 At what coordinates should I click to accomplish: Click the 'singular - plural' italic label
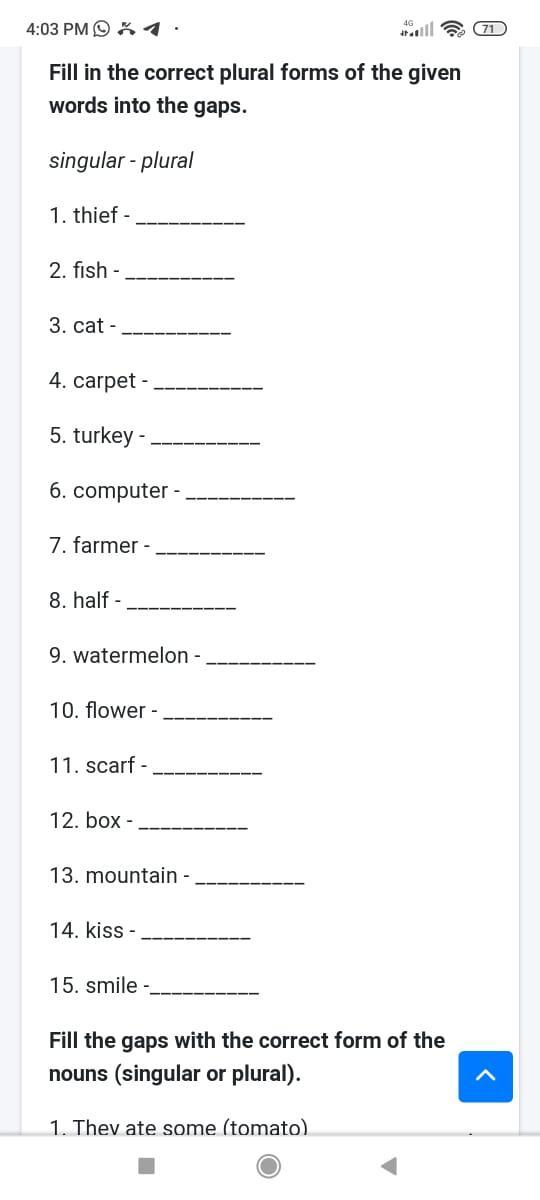pos(121,160)
